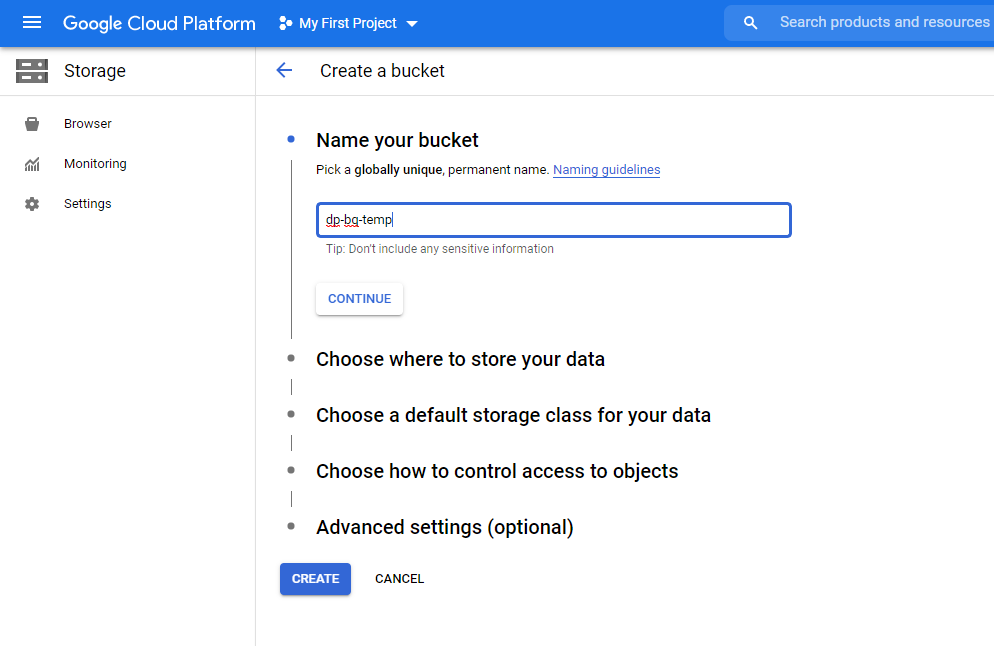This screenshot has width=994, height=646.
Task: Click the Storage product icon
Action: (32, 71)
